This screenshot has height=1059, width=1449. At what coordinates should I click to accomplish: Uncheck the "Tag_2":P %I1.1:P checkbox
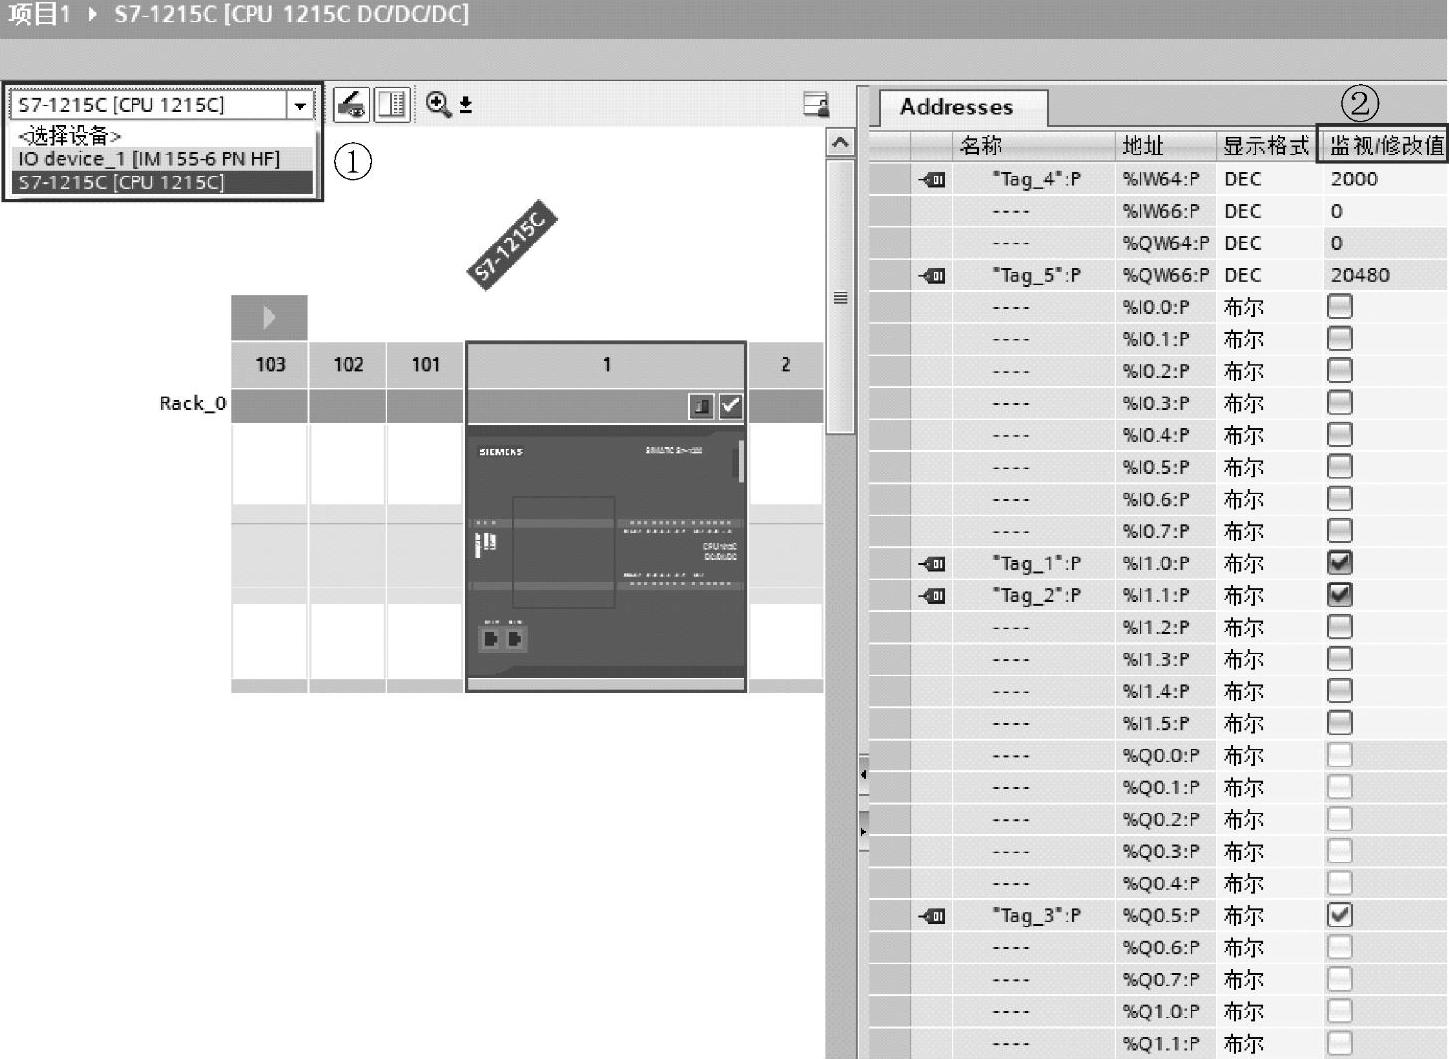[1340, 595]
